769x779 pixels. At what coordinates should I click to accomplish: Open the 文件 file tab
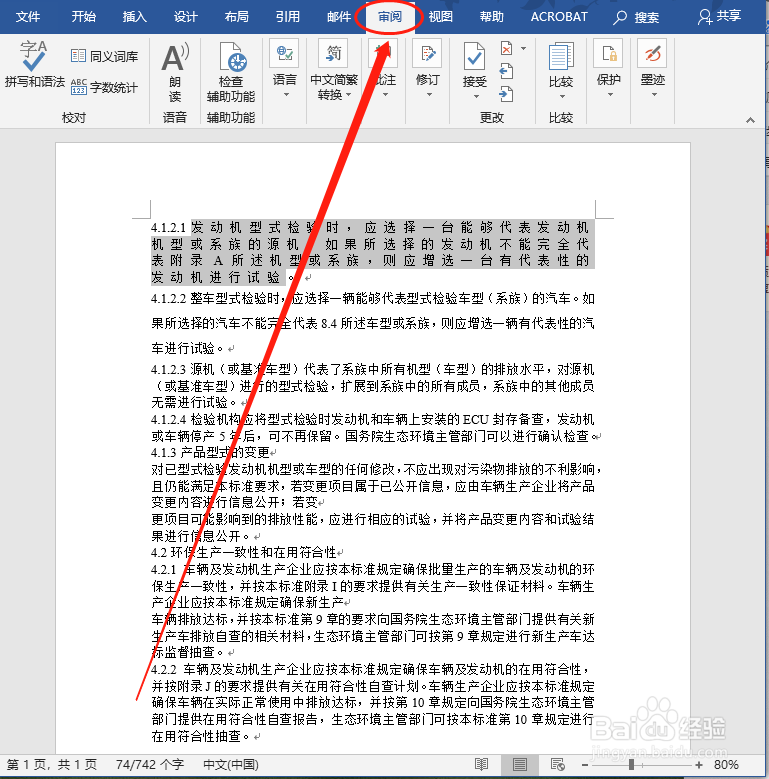pos(28,17)
